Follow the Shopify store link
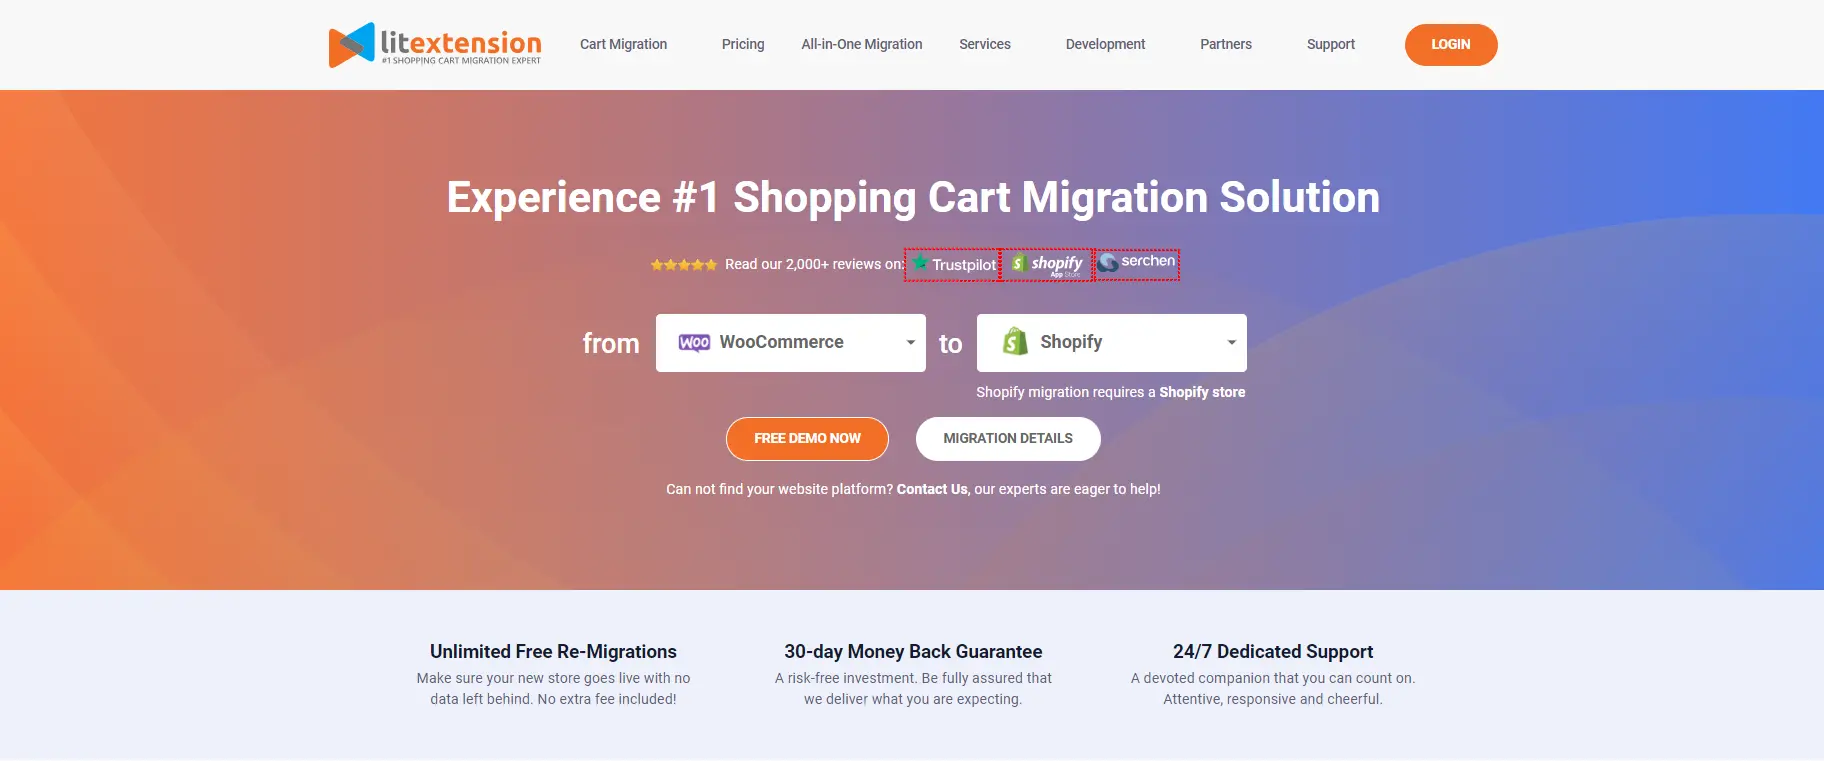The height and width of the screenshot is (761, 1824). click(x=1202, y=392)
